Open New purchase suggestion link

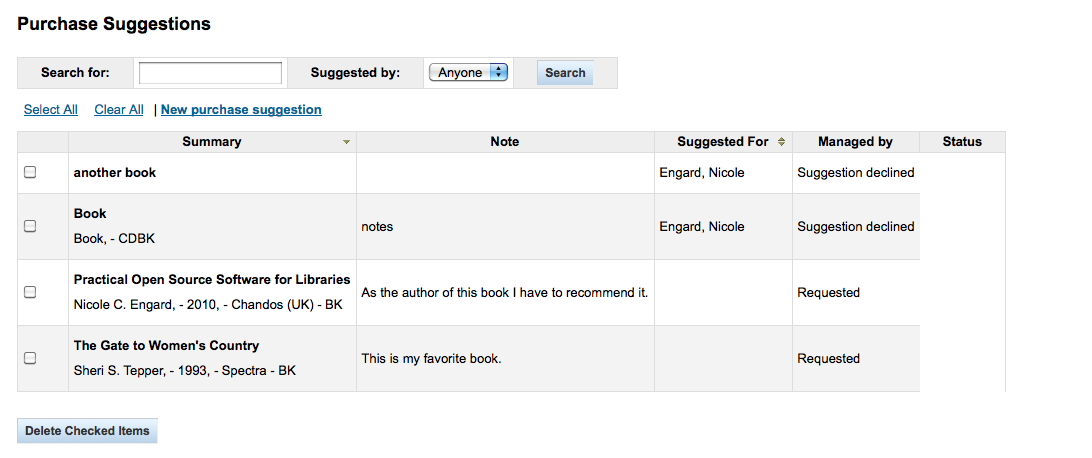(241, 110)
